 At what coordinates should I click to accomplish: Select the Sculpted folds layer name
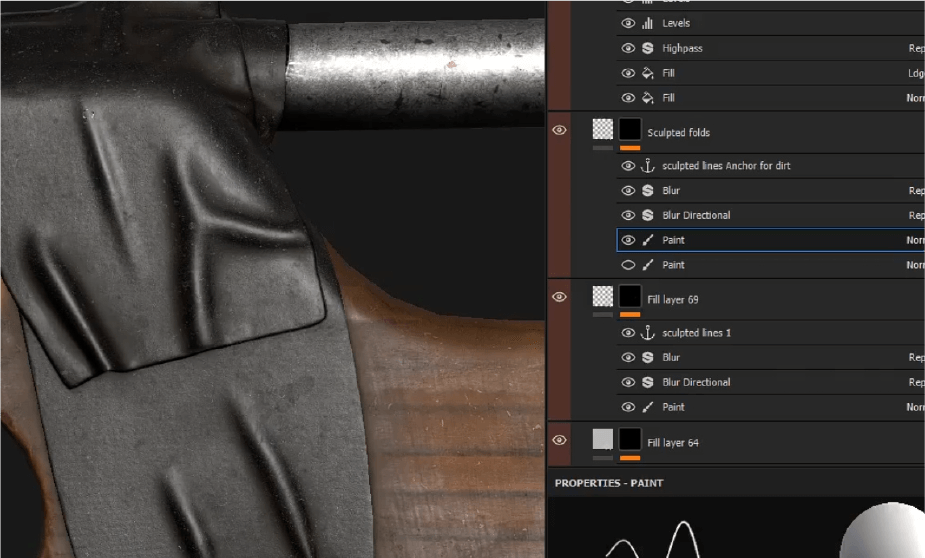(678, 133)
